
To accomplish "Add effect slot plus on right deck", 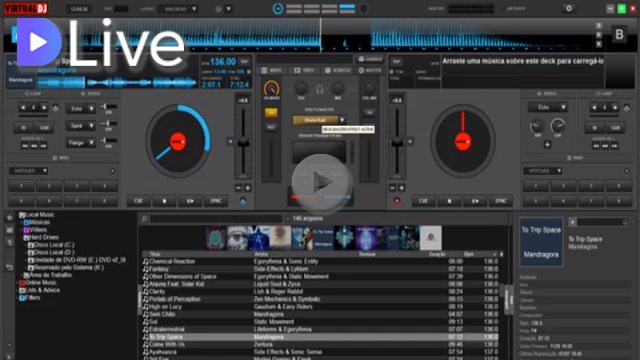I will (x=547, y=145).
